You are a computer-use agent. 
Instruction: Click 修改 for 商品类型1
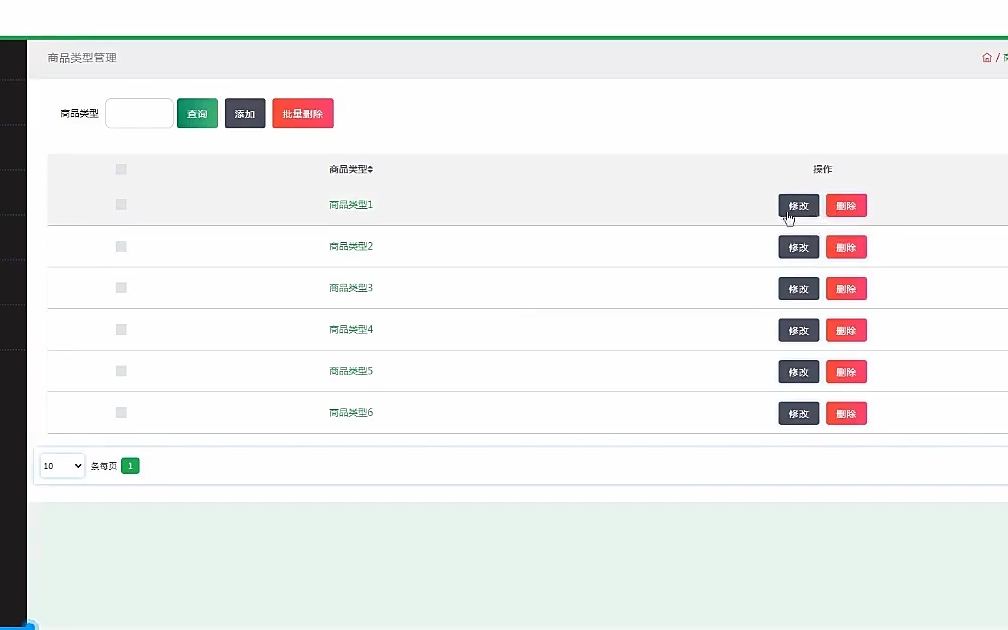tap(798, 206)
